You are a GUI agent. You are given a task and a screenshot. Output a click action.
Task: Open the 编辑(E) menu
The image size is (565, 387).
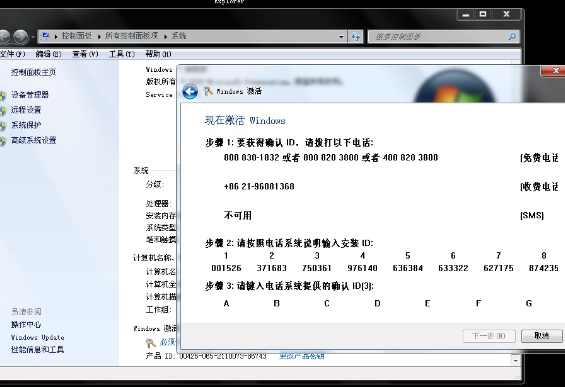pyautogui.click(x=48, y=54)
